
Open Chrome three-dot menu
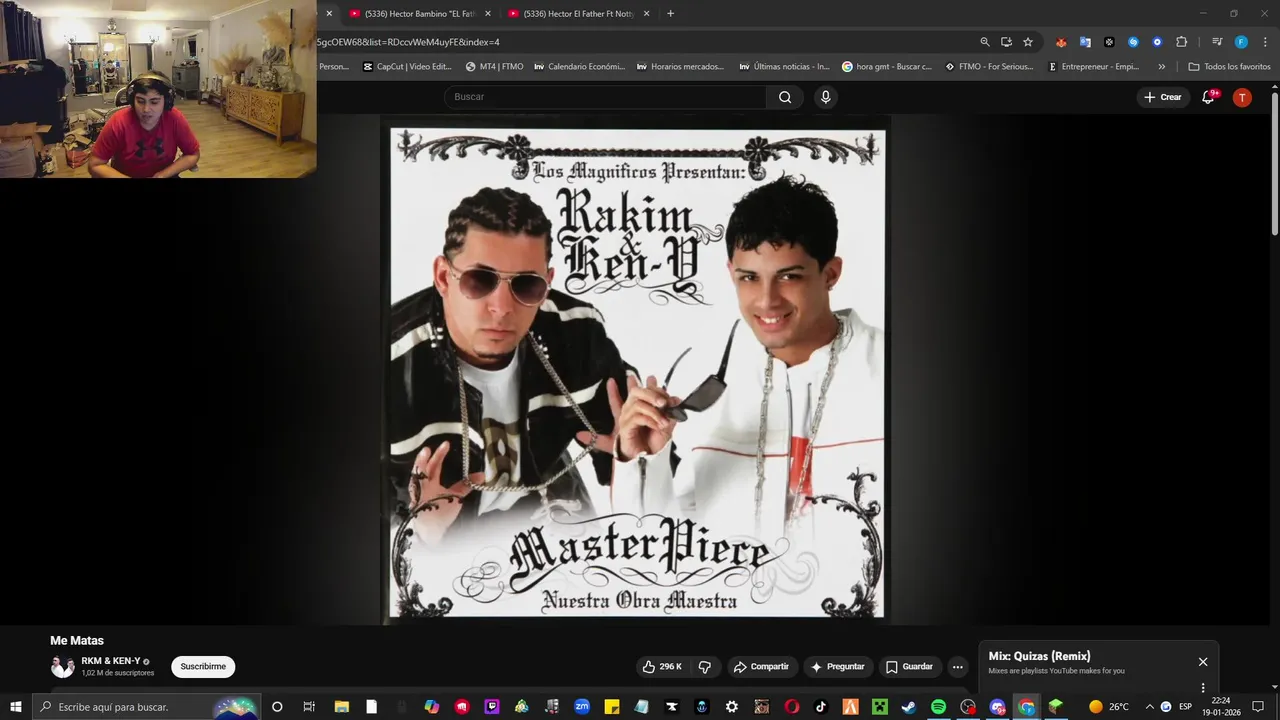tap(1264, 42)
